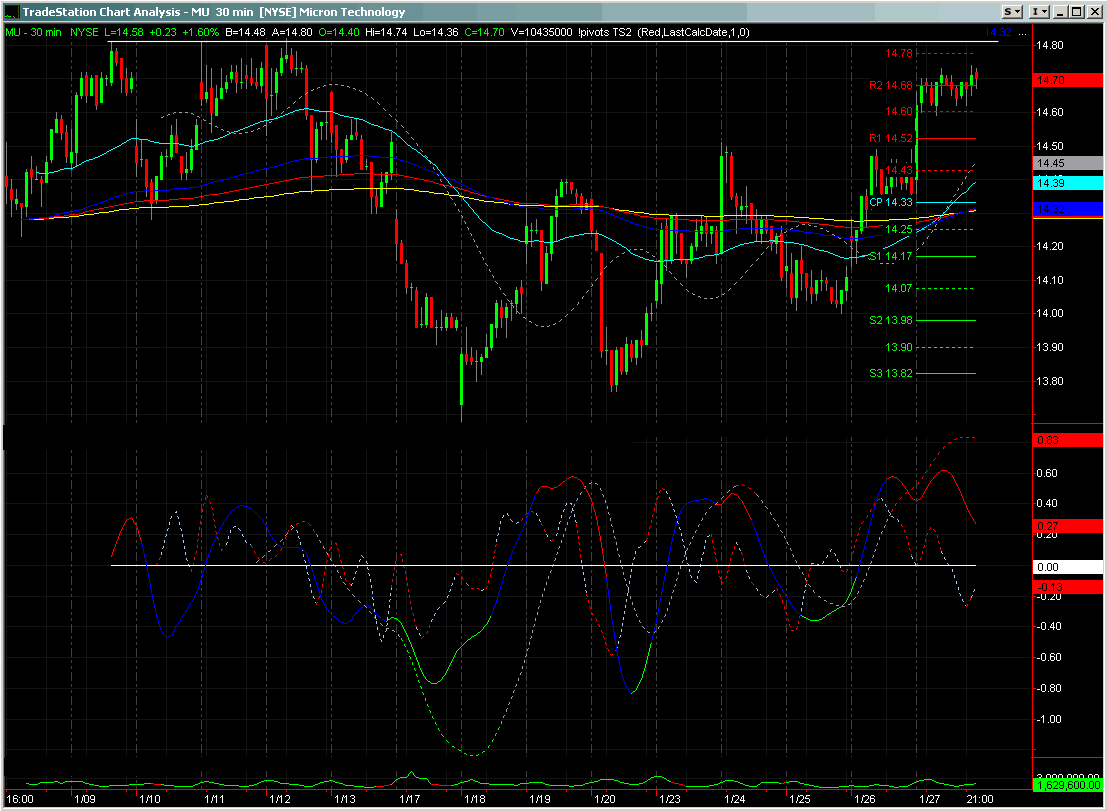Screen dimensions: 1107x811
Task: Maximize the Chart Analysis window
Action: point(1077,11)
